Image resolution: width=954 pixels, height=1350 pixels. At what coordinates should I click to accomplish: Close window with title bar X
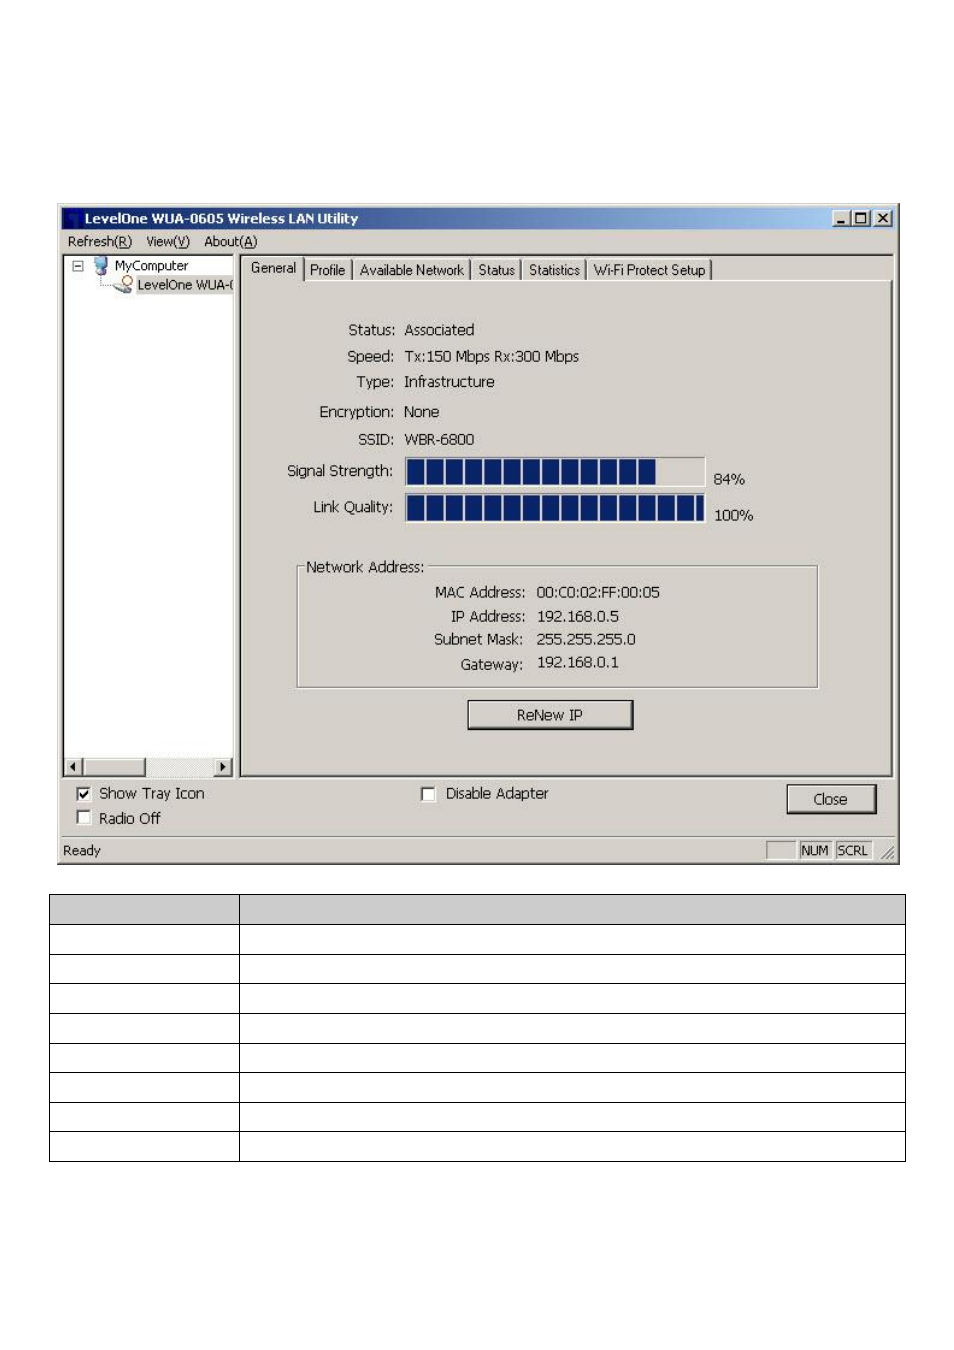click(x=882, y=218)
